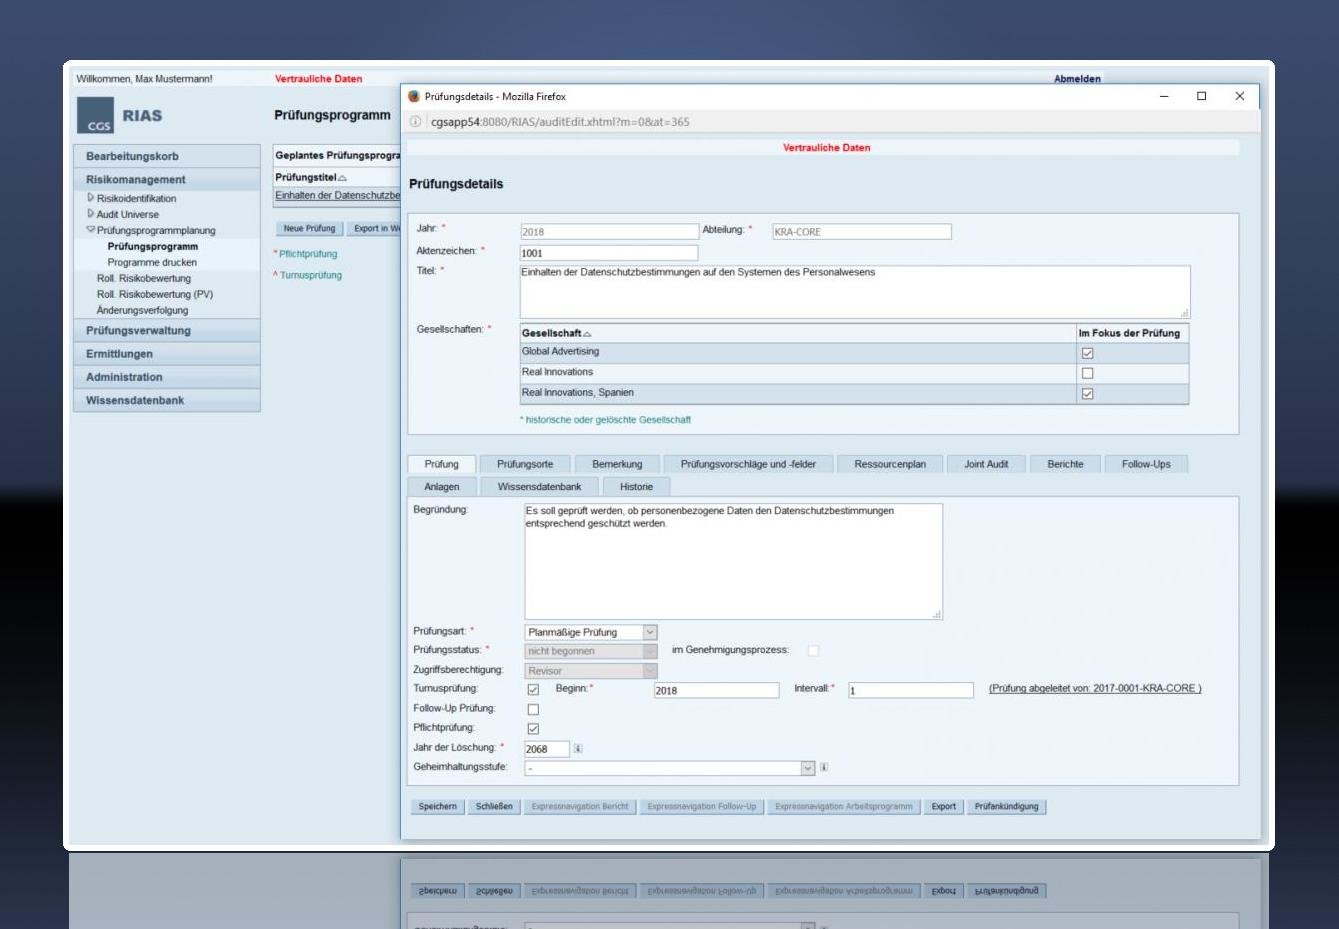Click into the Begründung text area
This screenshot has height=929, width=1339.
pyautogui.click(x=733, y=561)
